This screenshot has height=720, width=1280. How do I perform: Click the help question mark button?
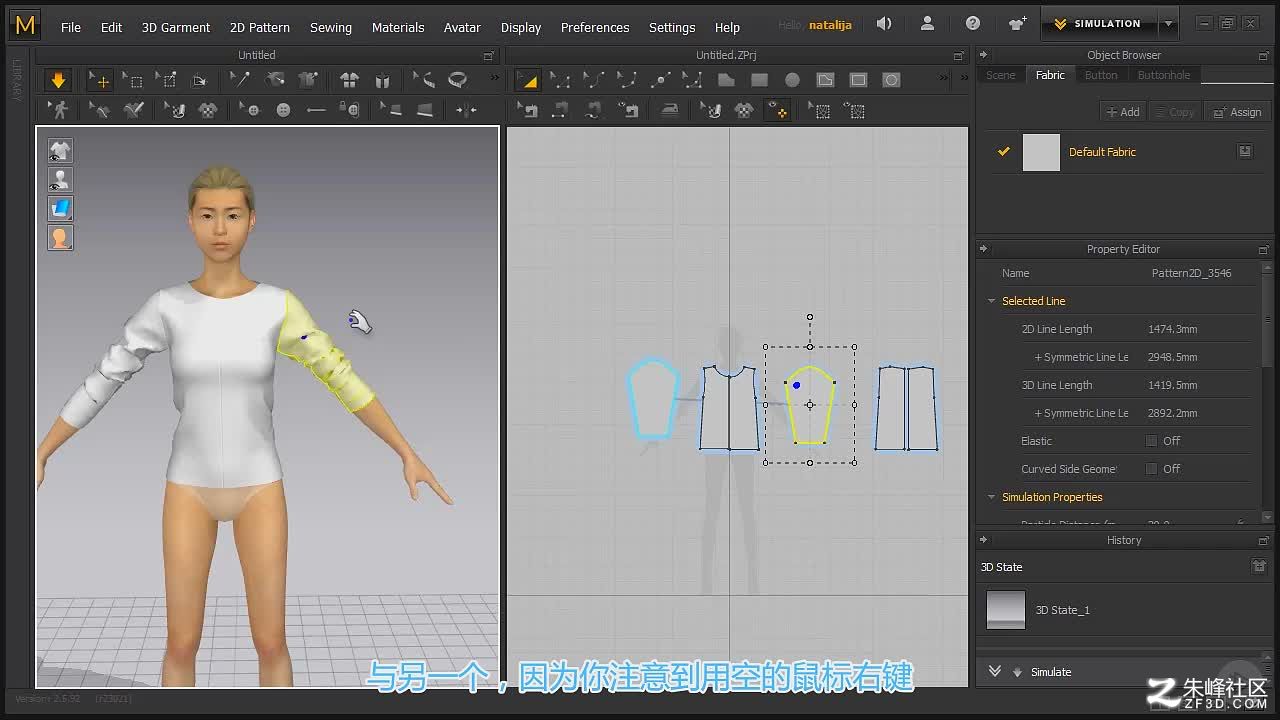pyautogui.click(x=973, y=24)
